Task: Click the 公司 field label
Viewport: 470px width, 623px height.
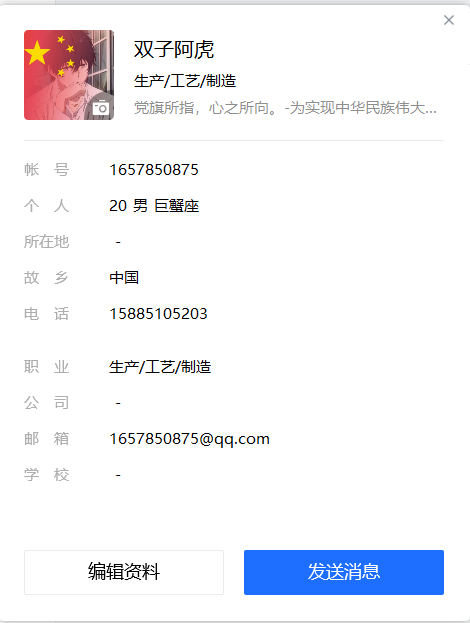Action: (46, 403)
